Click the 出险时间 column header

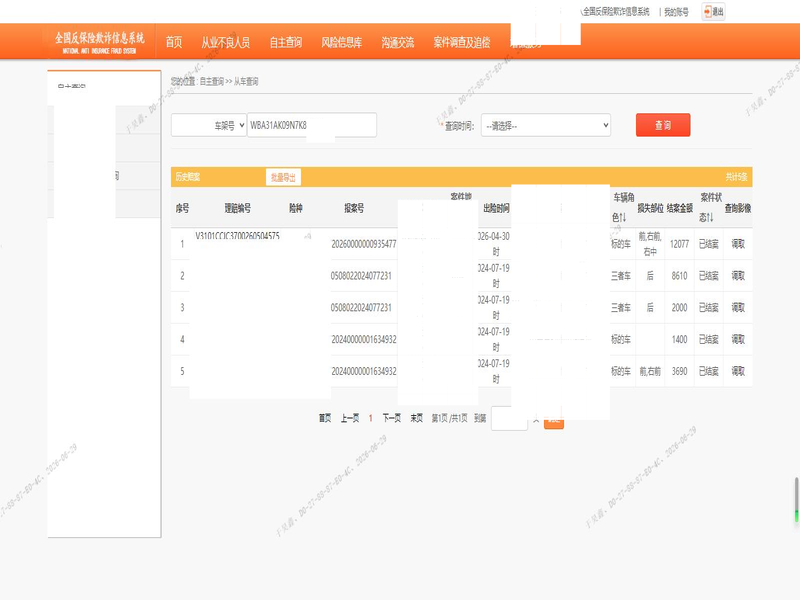[496, 208]
